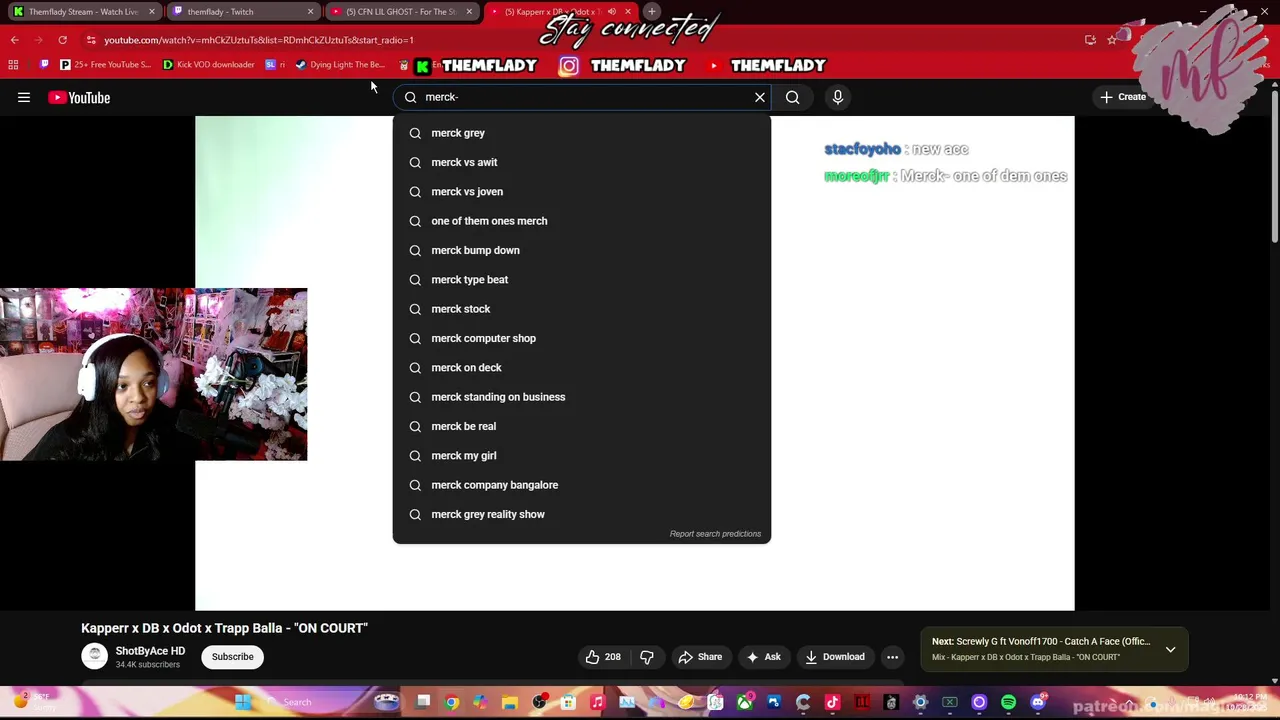The image size is (1280, 720).
Task: Open Xbox app from taskbar
Action: pyautogui.click(x=745, y=702)
